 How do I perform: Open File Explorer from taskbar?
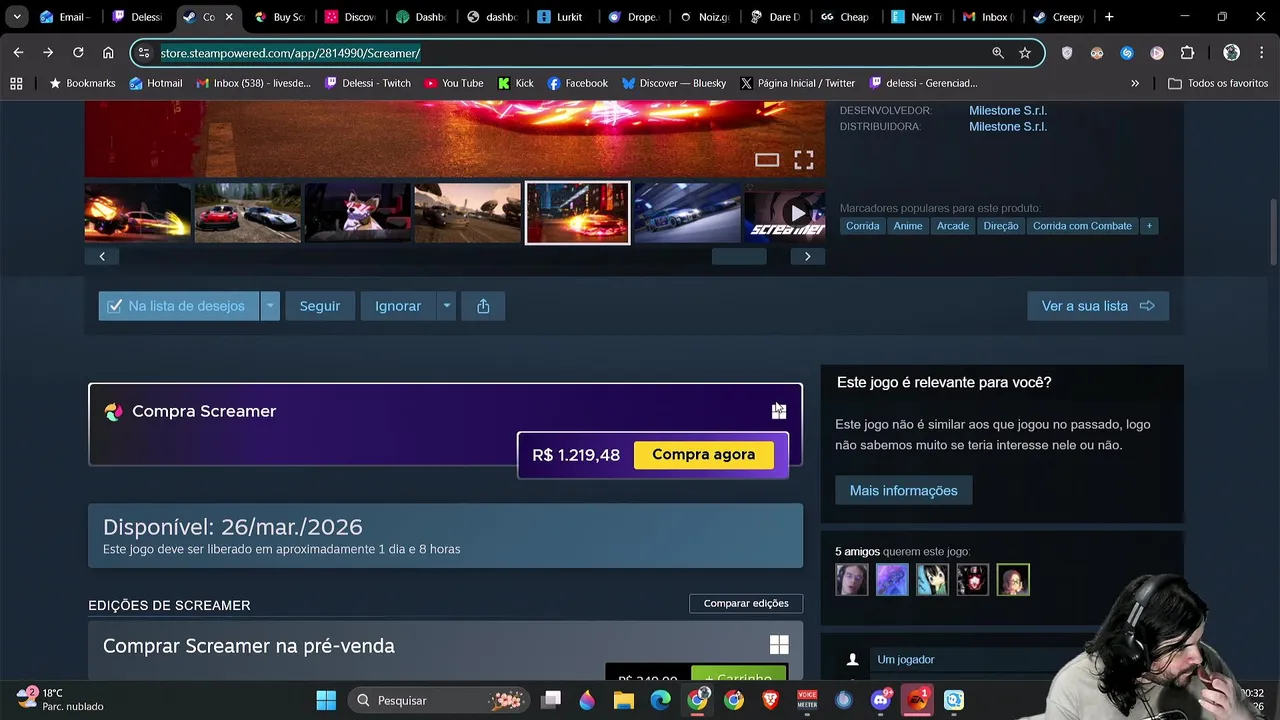(x=624, y=700)
